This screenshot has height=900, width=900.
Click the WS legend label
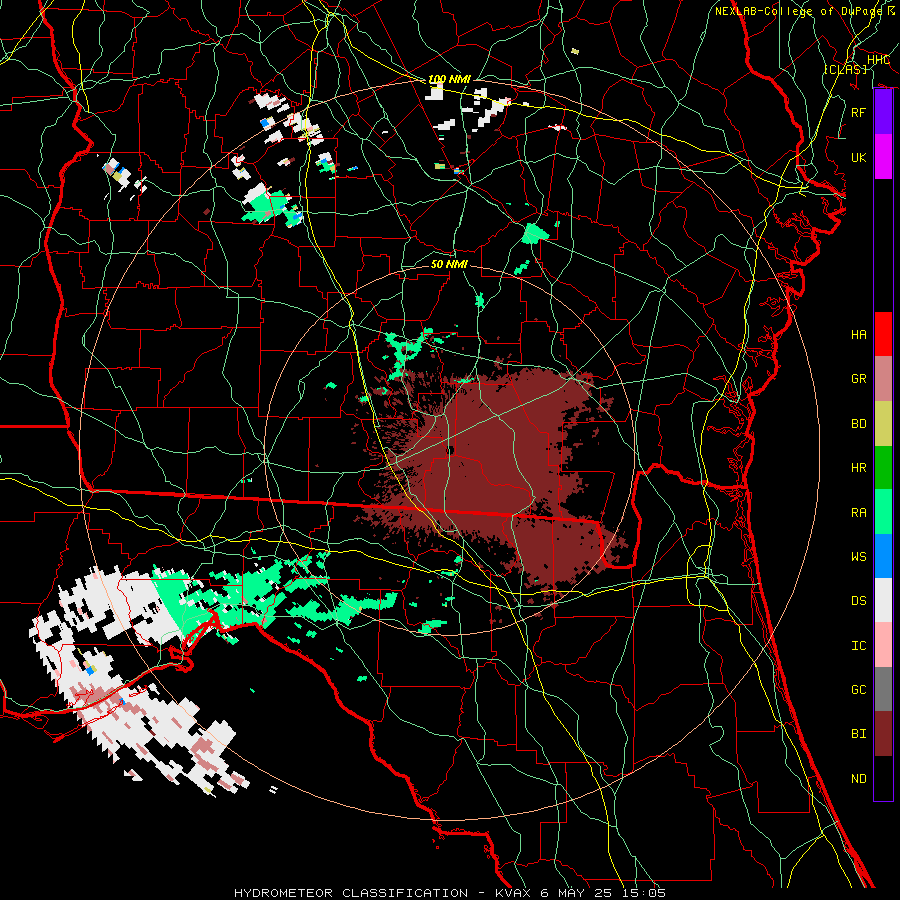click(x=859, y=556)
